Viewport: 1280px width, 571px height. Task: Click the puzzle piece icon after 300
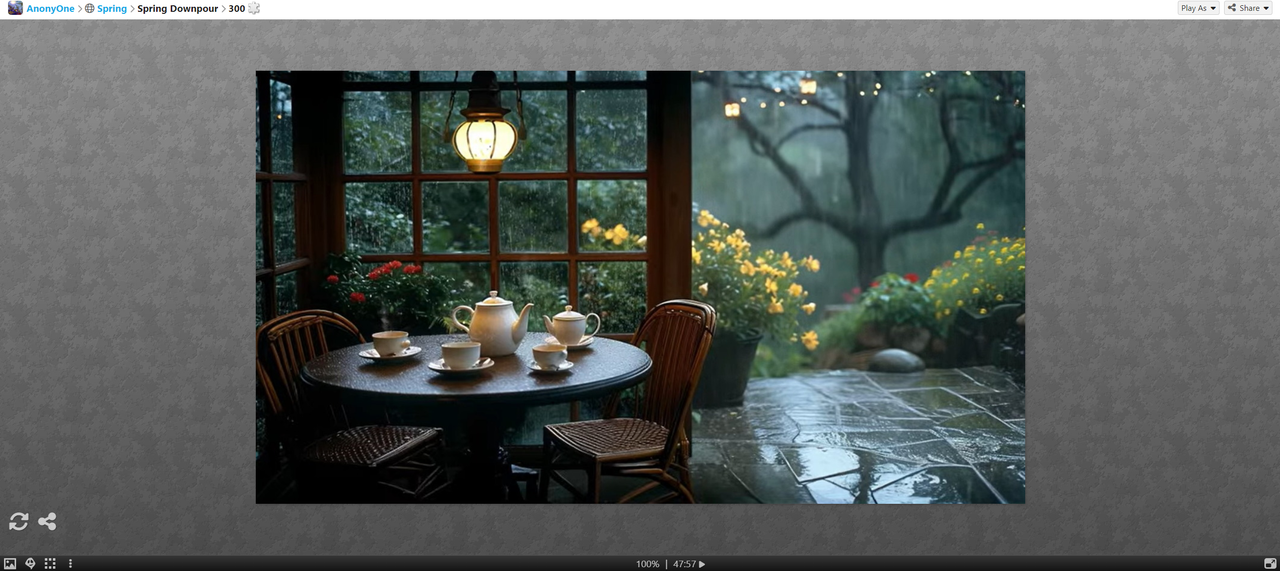click(254, 8)
